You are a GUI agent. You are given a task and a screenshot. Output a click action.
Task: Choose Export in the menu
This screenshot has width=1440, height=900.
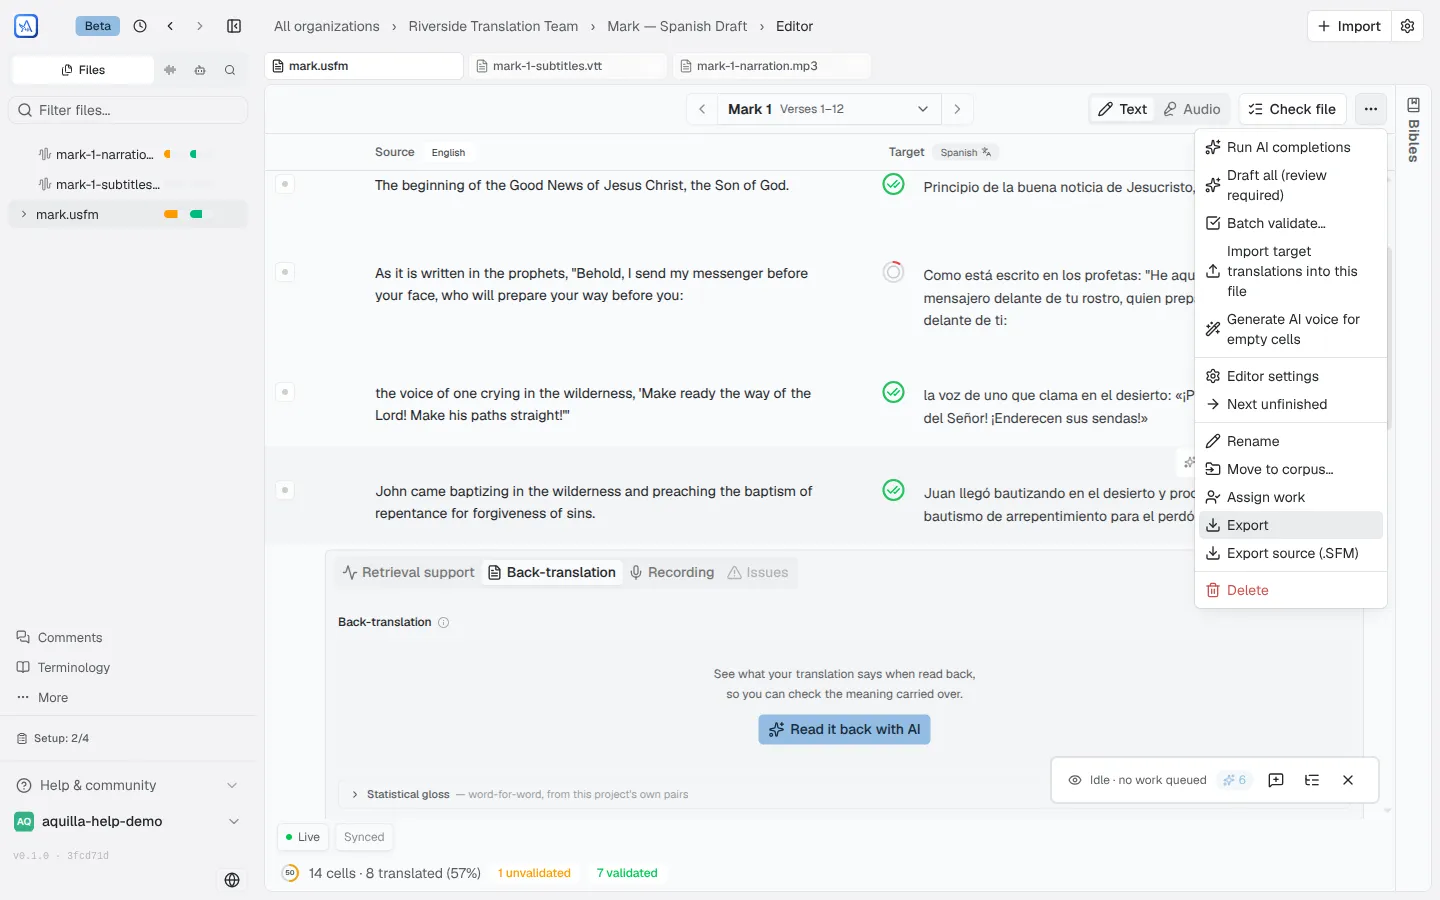pos(1291,525)
